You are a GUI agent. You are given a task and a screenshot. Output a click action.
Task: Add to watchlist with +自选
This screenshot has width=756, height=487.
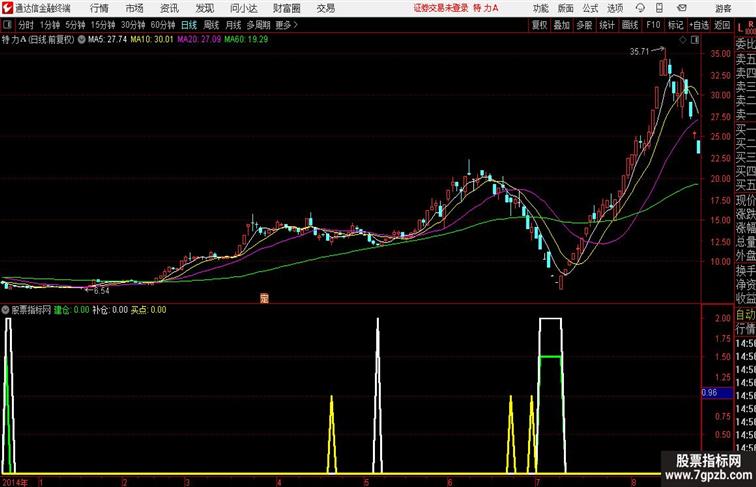699,25
